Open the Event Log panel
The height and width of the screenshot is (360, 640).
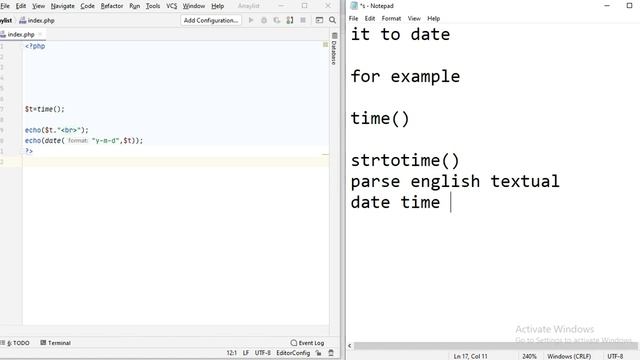pyautogui.click(x=307, y=343)
